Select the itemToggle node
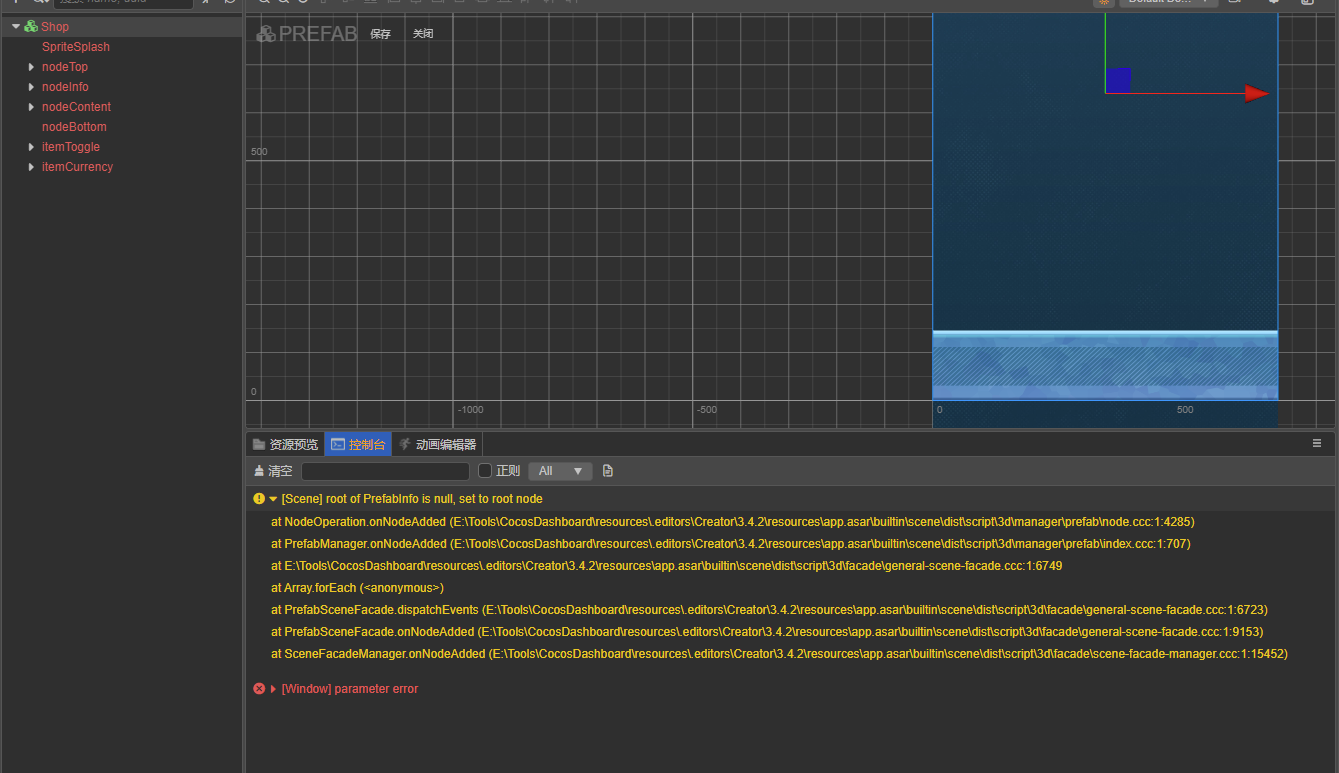The image size is (1339, 773). tap(71, 147)
